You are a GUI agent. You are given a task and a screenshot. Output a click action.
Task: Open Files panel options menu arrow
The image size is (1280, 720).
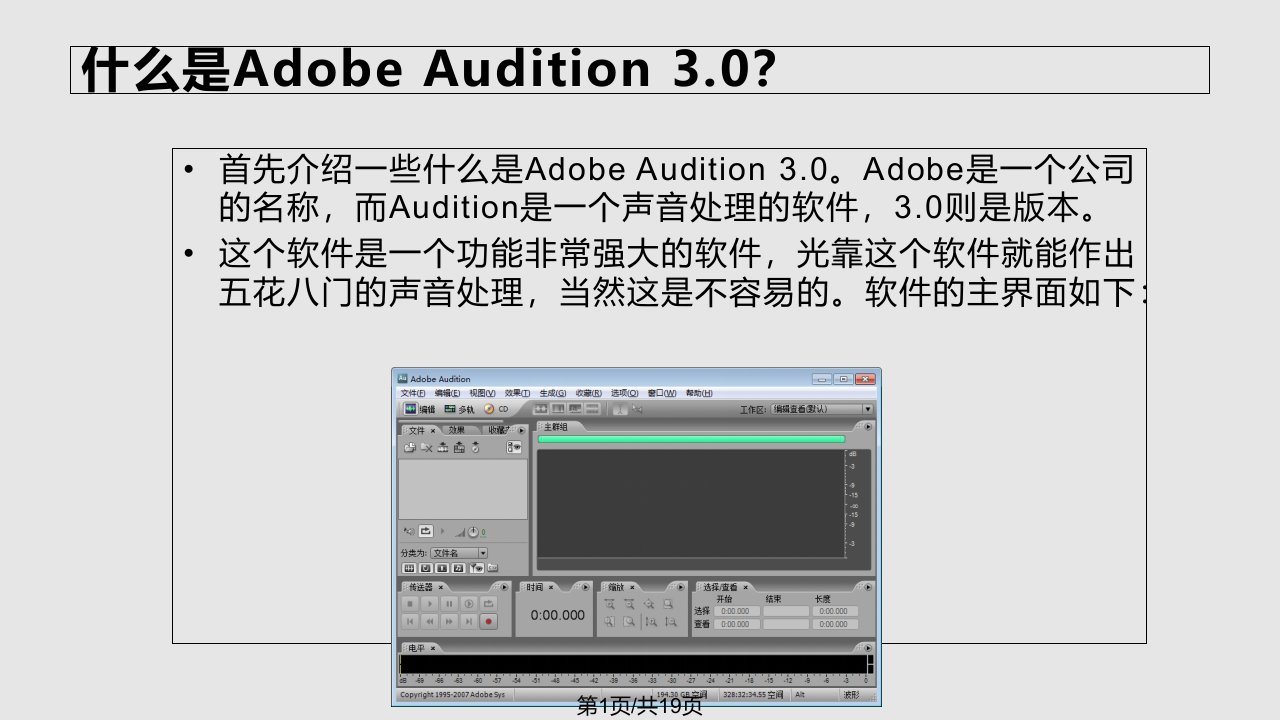pos(521,431)
